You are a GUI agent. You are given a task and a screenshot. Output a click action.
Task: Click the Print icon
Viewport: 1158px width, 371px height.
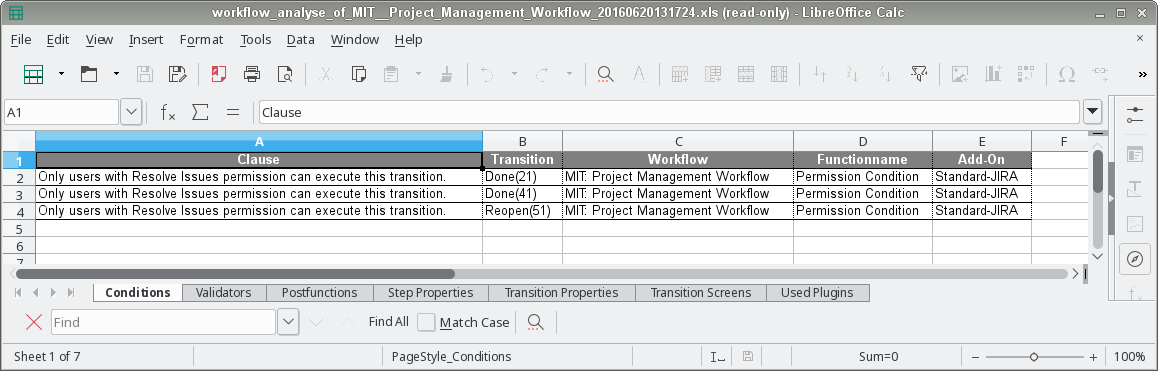pyautogui.click(x=252, y=74)
